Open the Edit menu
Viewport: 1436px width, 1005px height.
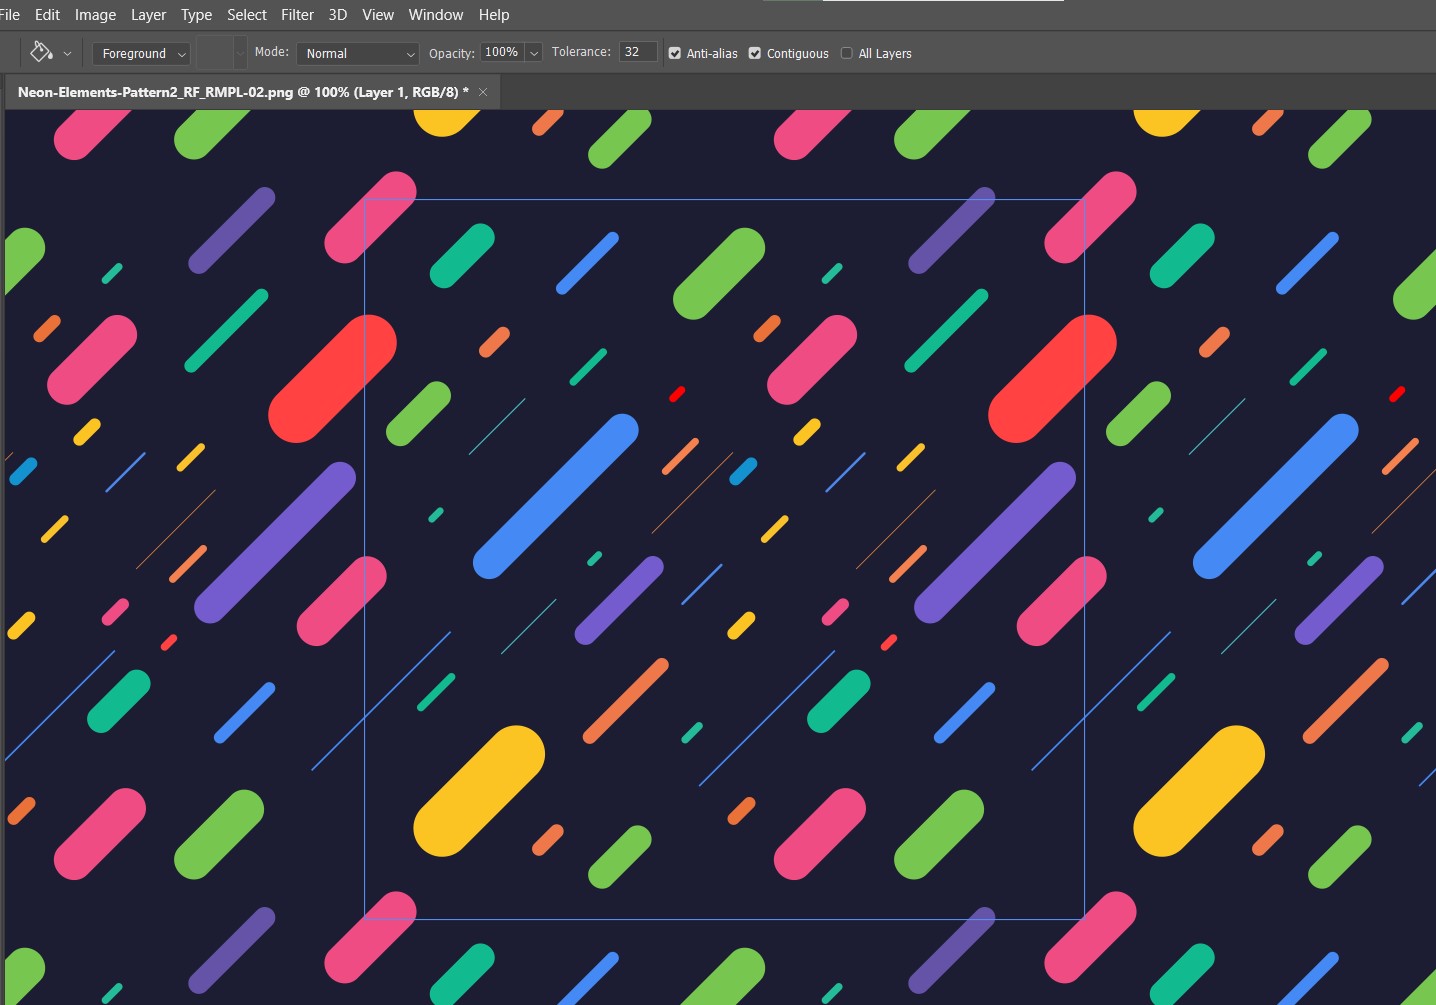pos(47,15)
